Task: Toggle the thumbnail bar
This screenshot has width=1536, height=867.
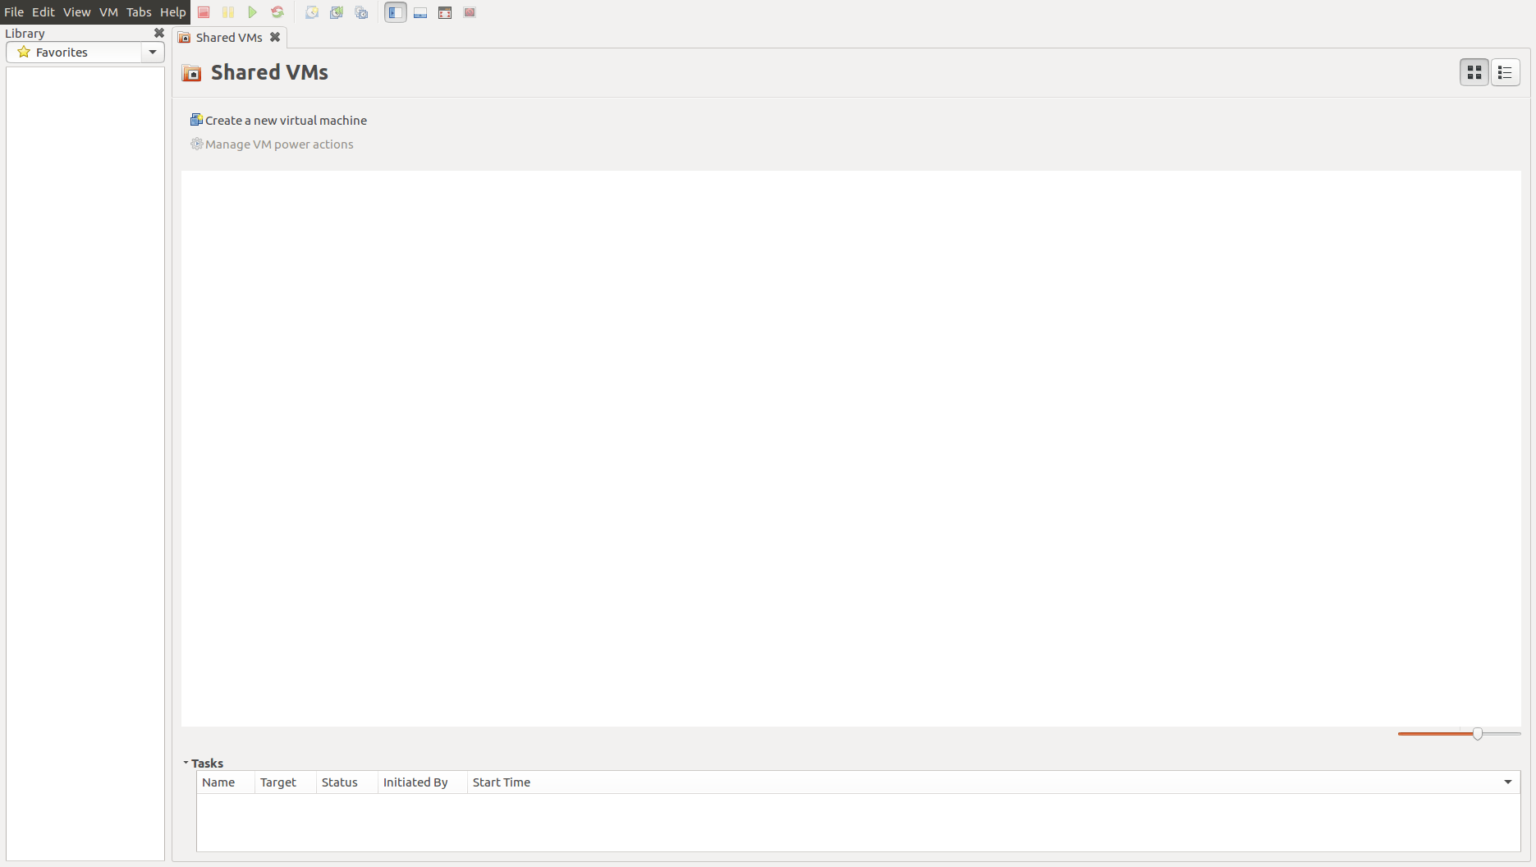Action: coord(420,11)
